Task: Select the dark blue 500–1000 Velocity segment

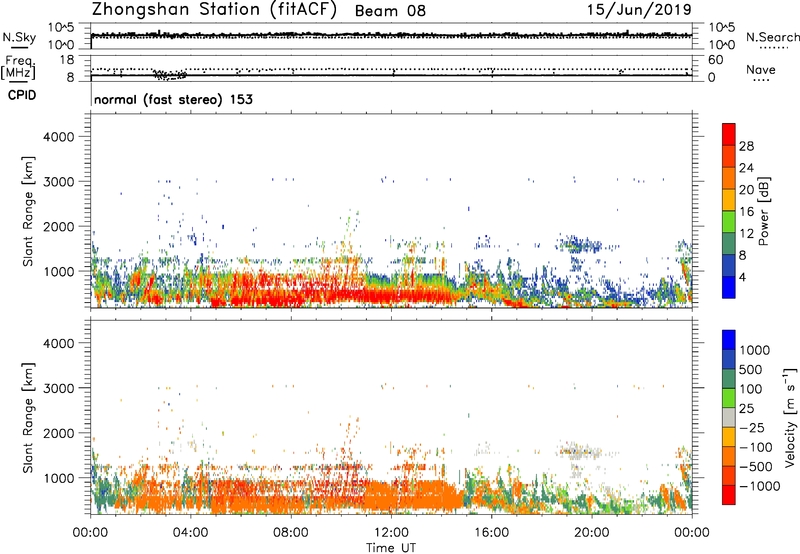Action: [x=729, y=359]
